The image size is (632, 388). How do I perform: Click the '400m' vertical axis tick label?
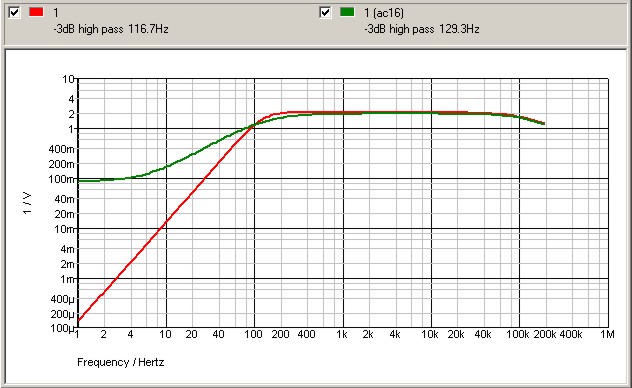tap(62, 149)
